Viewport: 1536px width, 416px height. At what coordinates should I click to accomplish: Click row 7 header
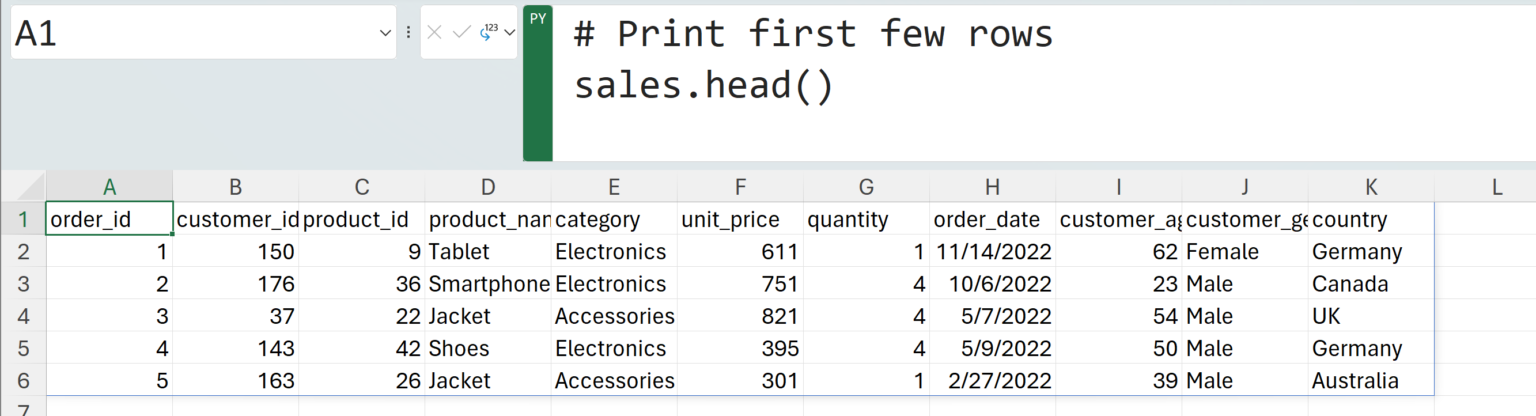coord(23,408)
